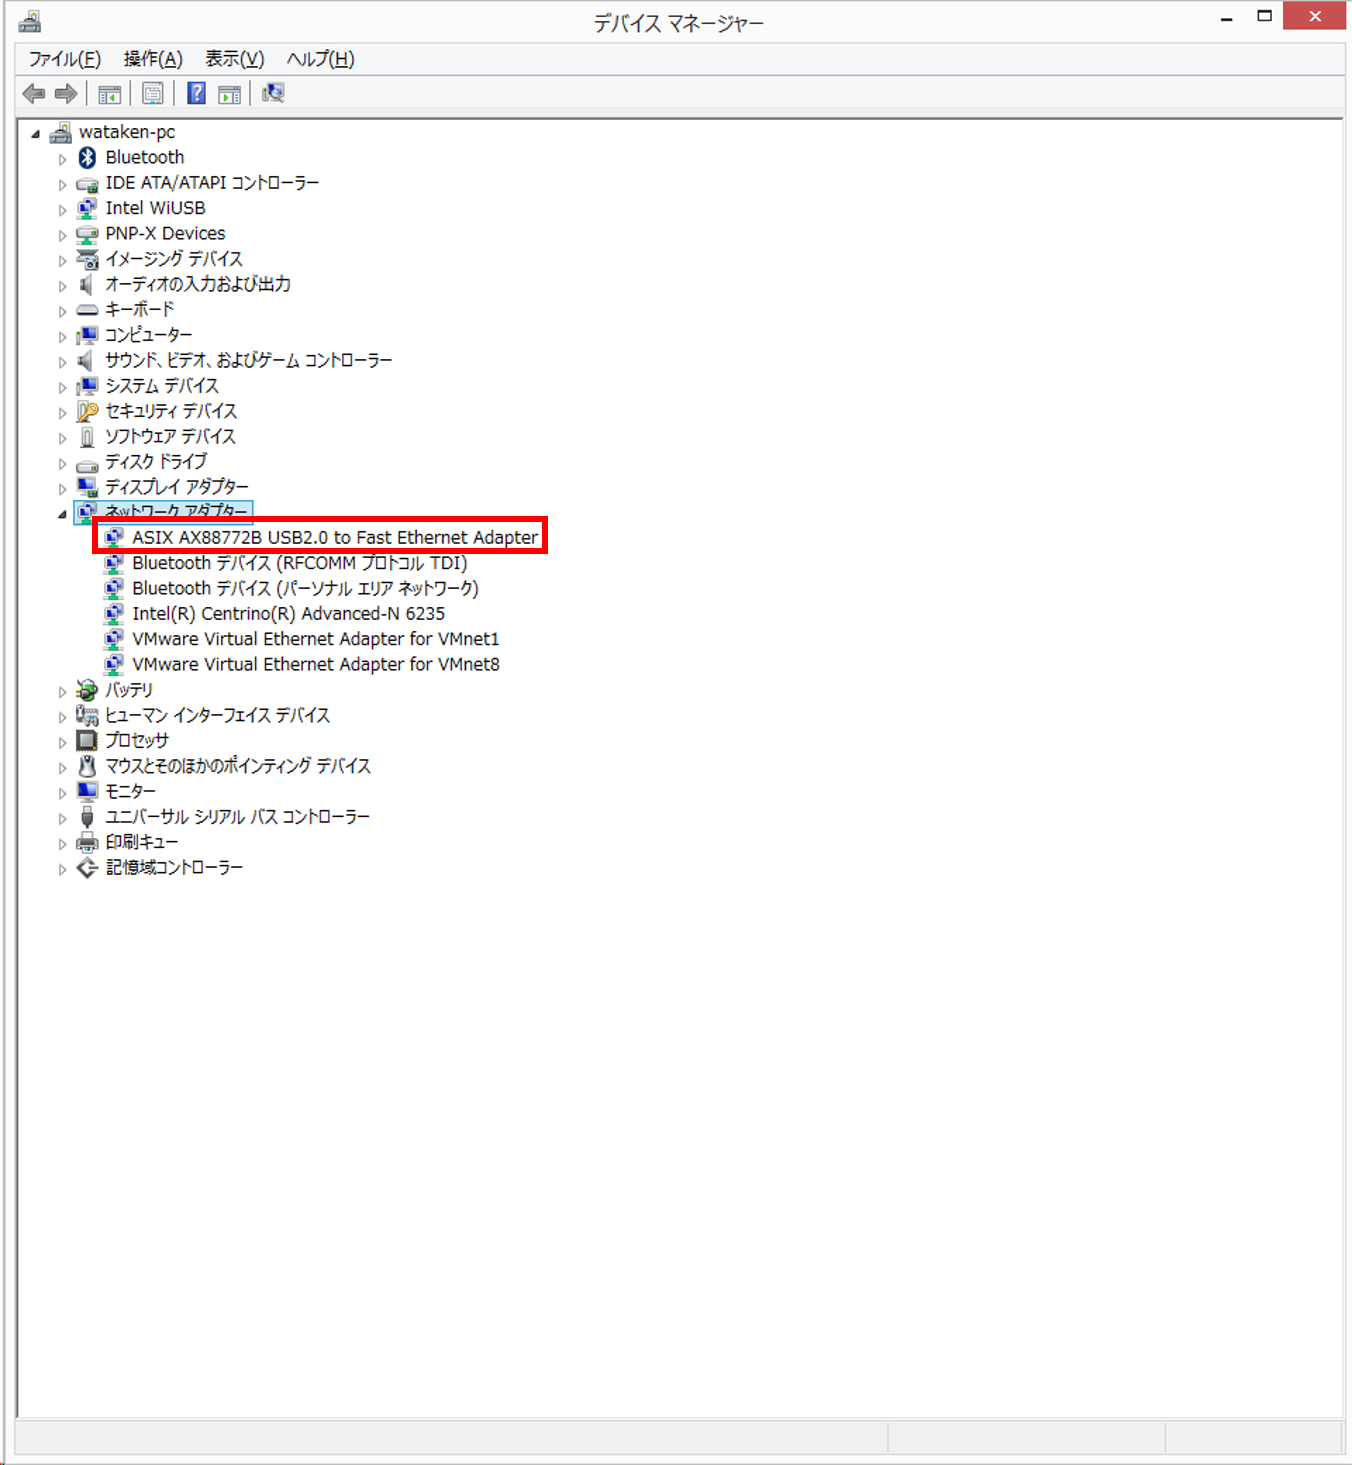Select ASIX AX88772B USB2.0 to Fast Ethernet Adapter
Image resolution: width=1352 pixels, height=1465 pixels.
(x=335, y=538)
